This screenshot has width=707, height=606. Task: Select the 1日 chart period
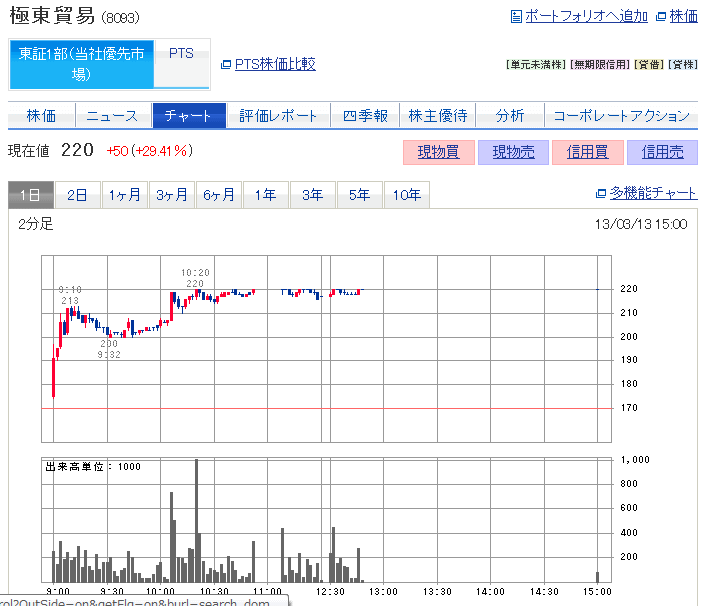[x=31, y=195]
